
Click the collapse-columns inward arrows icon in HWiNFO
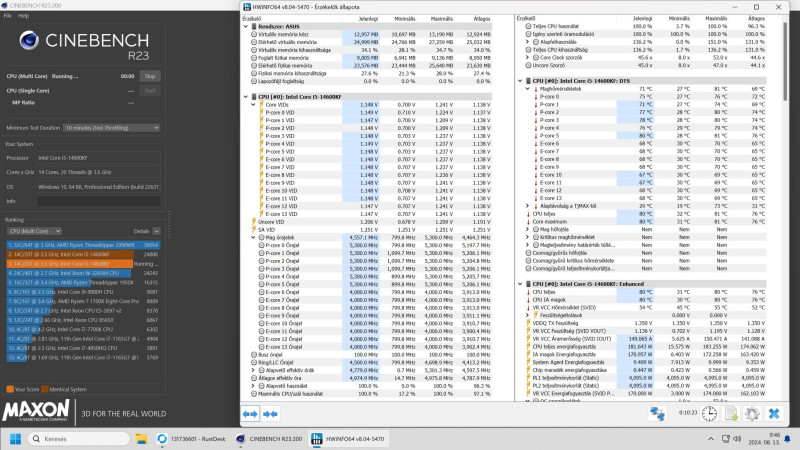click(270, 414)
